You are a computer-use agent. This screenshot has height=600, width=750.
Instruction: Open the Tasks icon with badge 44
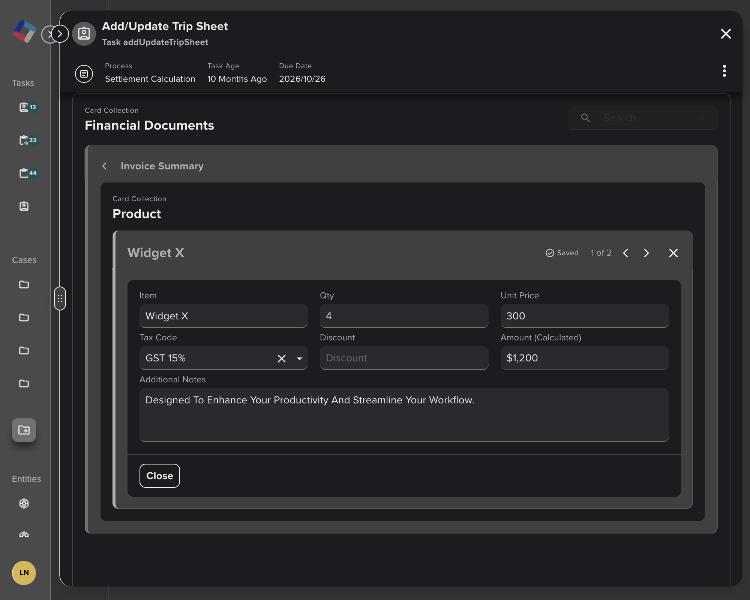point(27,173)
